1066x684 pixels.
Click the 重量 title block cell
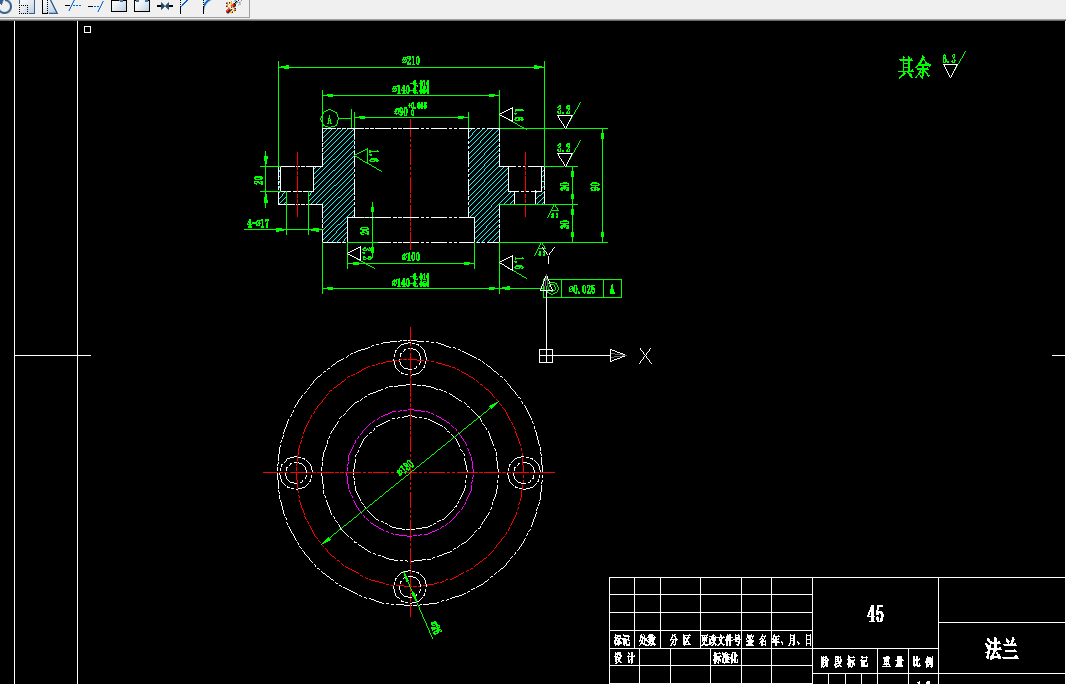[x=893, y=662]
